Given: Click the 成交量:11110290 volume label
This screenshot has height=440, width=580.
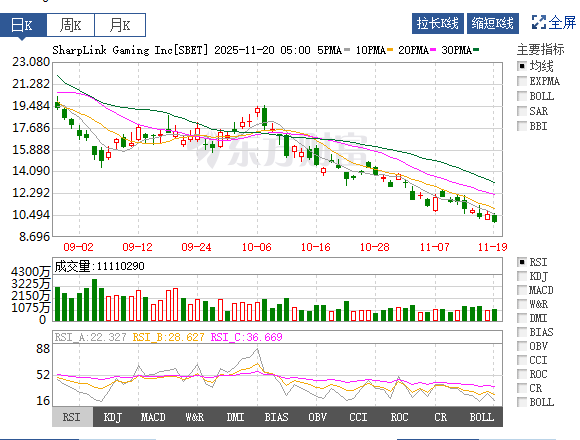Looking at the screenshot, I should click(x=100, y=266).
